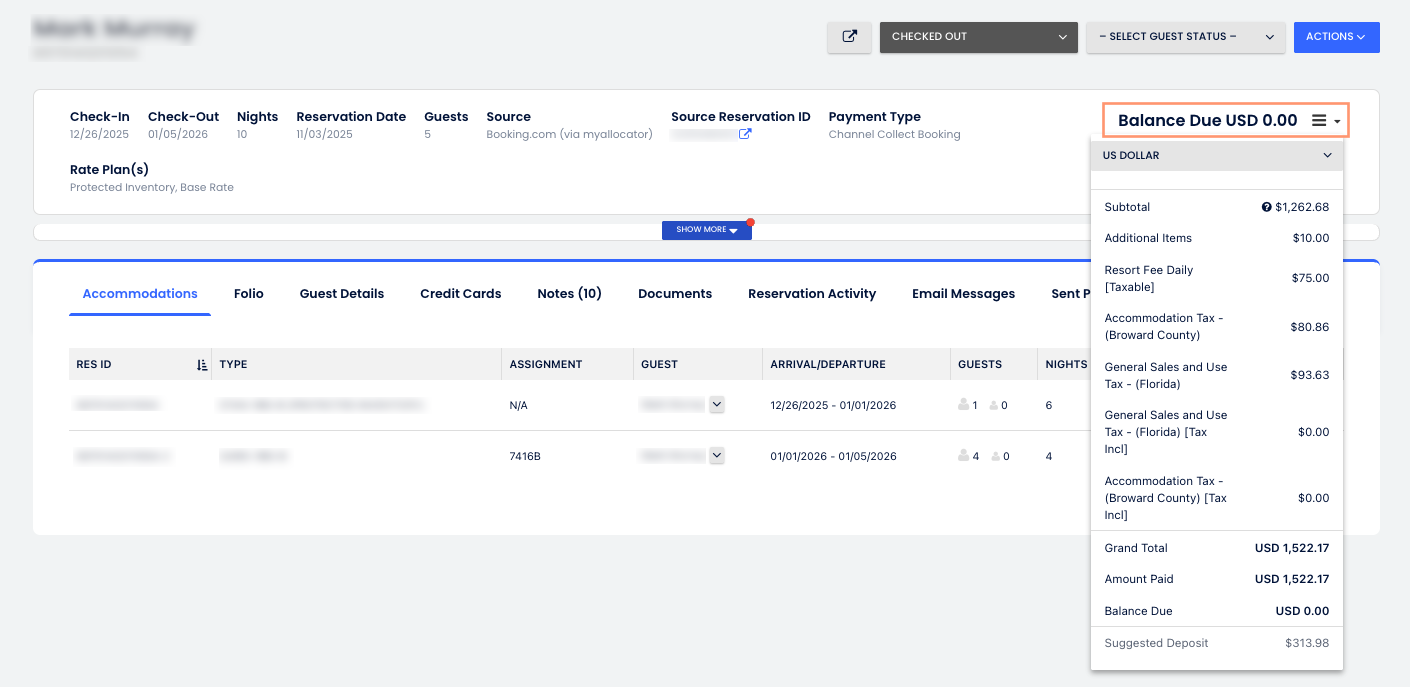Image resolution: width=1410 pixels, height=687 pixels.
Task: Open guest dropdown in the 7416B row
Action: (716, 456)
